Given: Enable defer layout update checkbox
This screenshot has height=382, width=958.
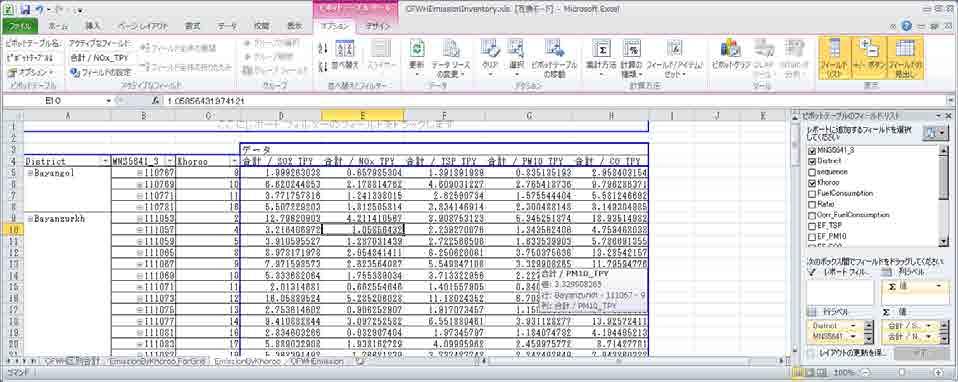Looking at the screenshot, I should (811, 353).
